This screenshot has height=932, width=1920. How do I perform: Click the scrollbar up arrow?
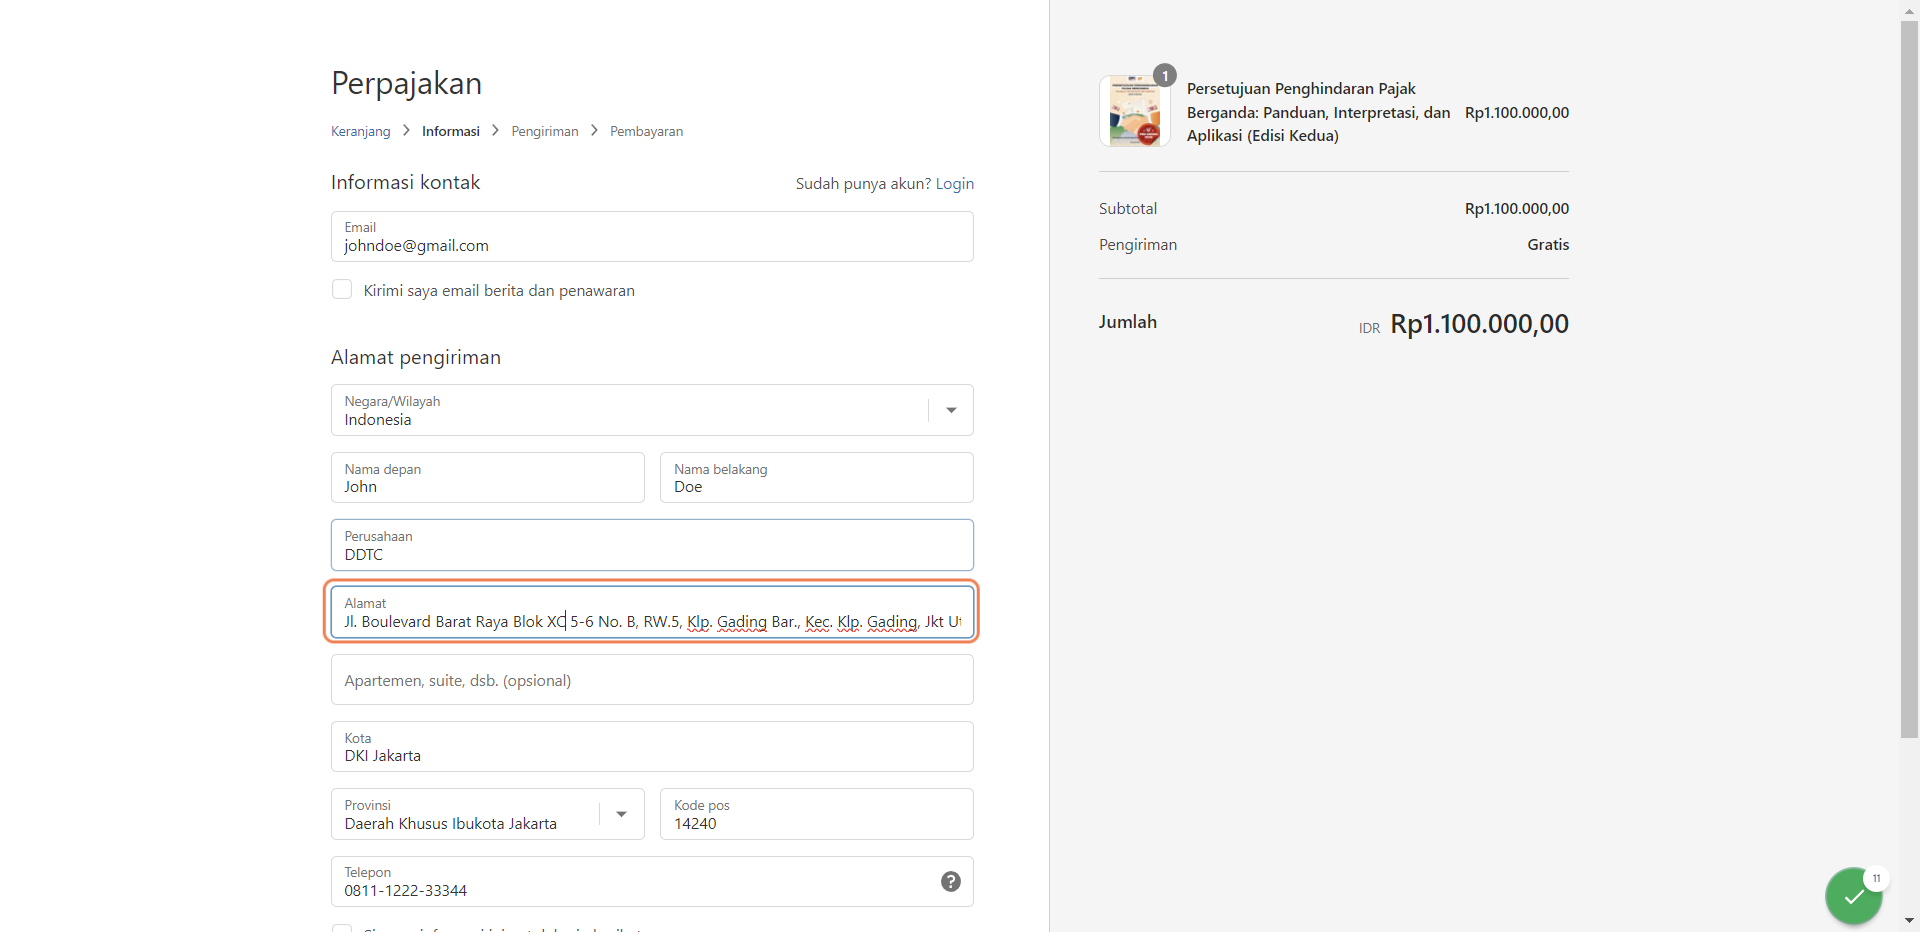(x=1909, y=10)
